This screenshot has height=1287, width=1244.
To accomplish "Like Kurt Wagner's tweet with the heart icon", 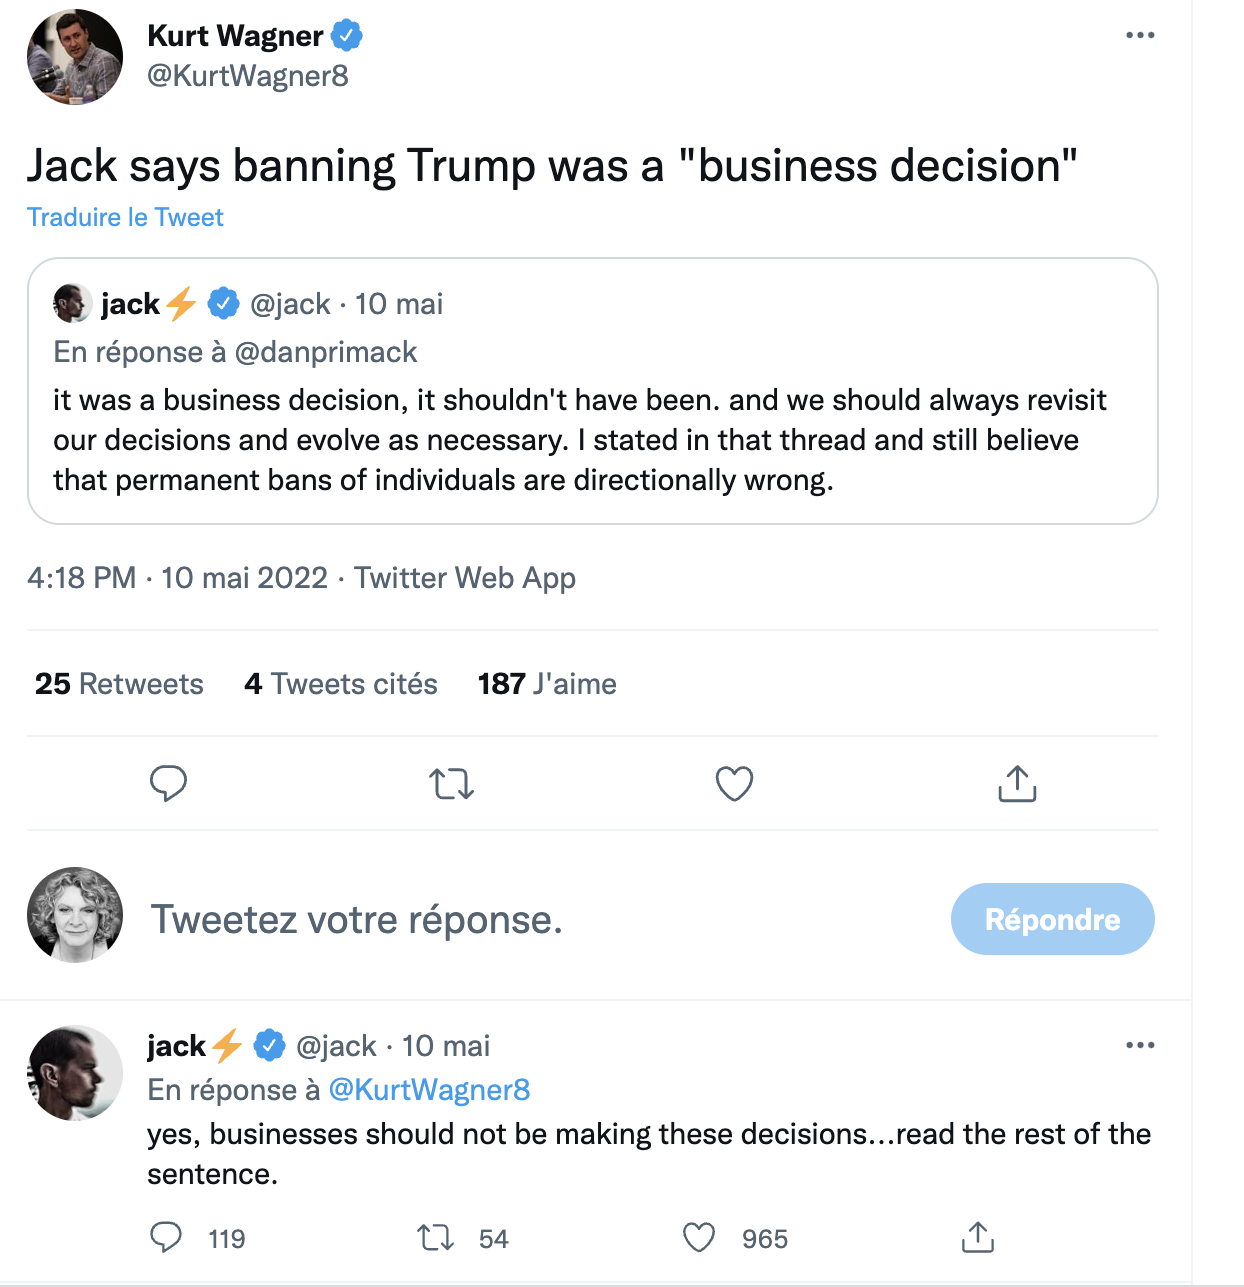I will click(734, 784).
